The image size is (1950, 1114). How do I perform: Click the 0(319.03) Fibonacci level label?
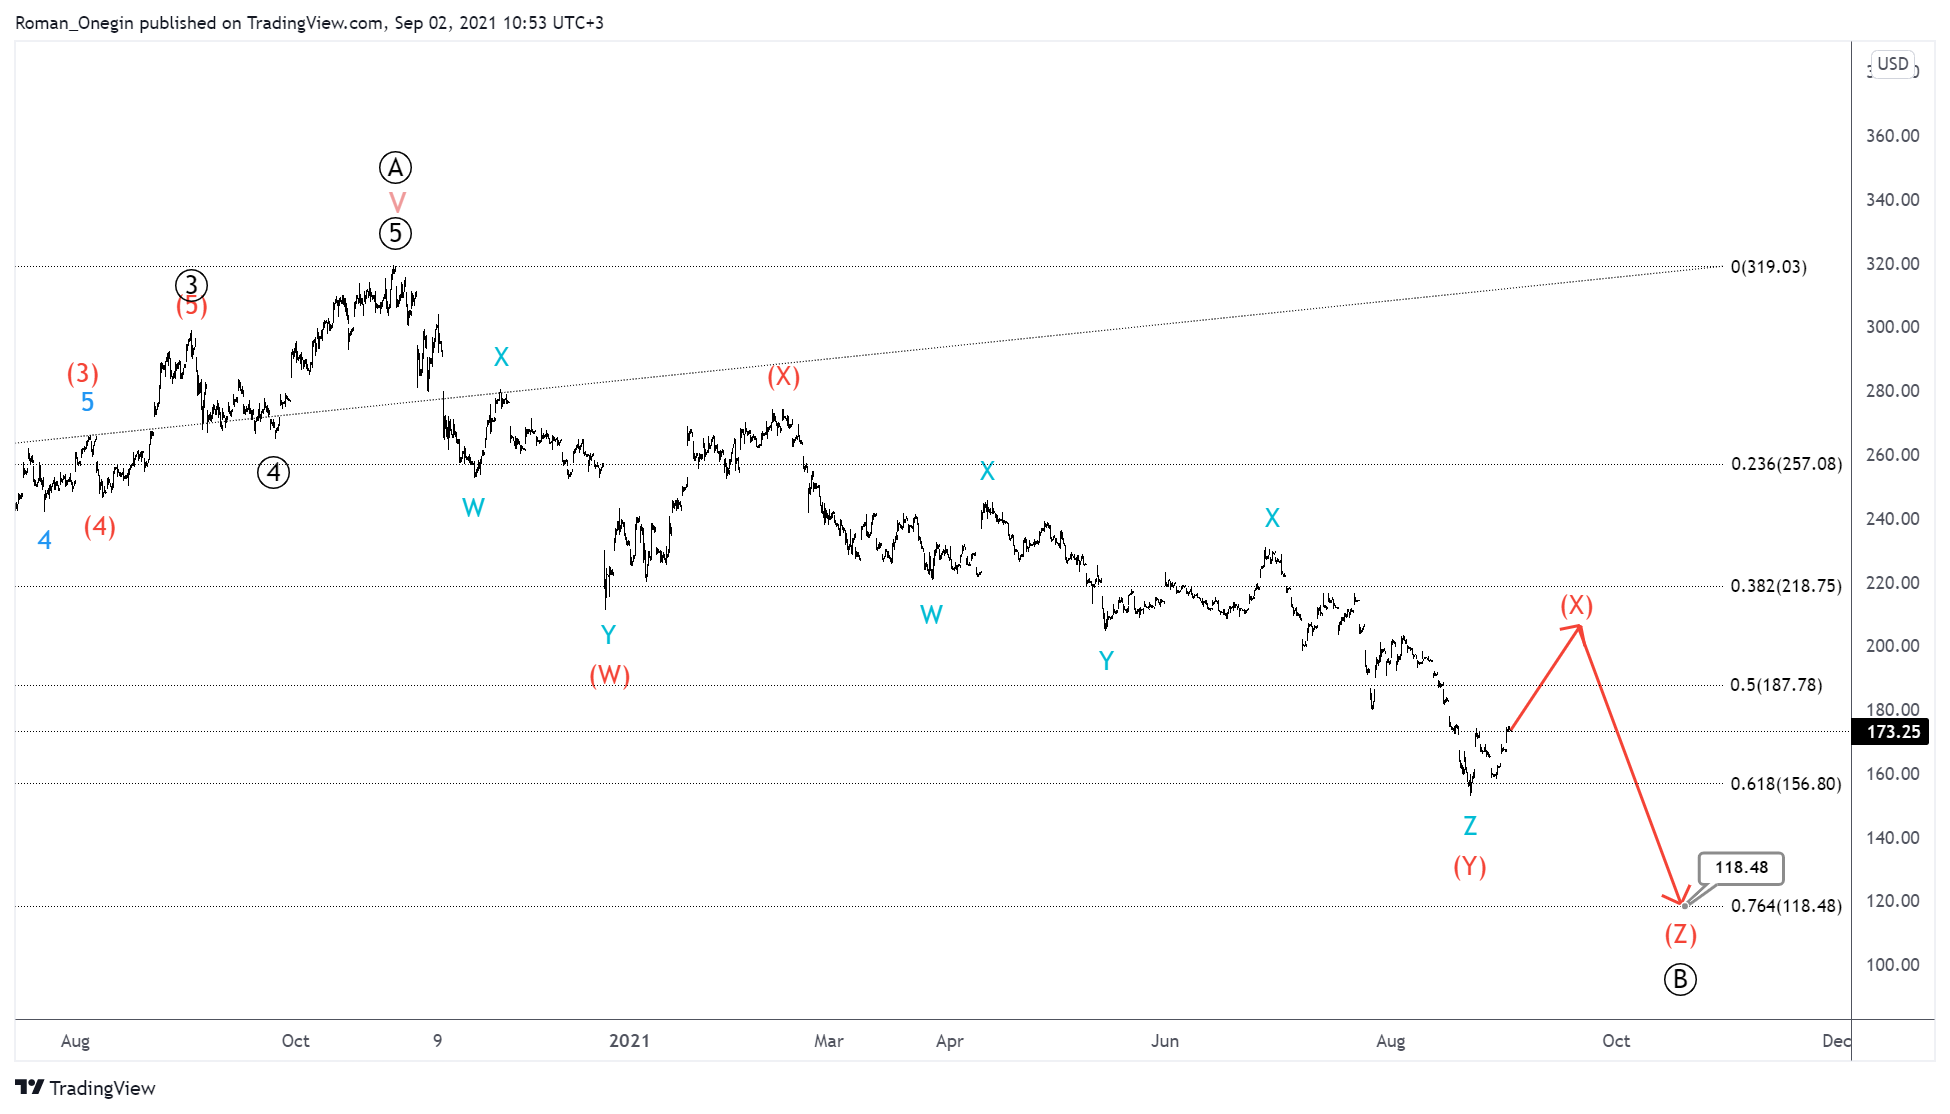(1768, 267)
